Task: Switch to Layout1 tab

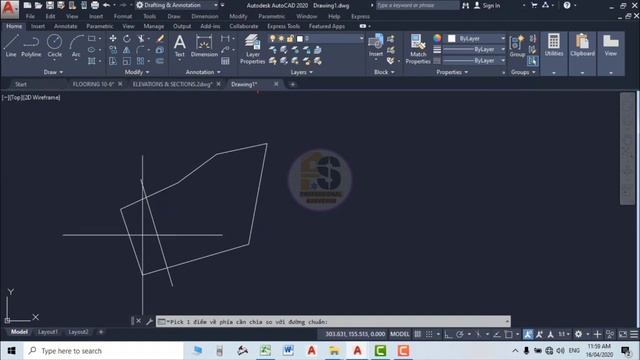Action: [48, 332]
